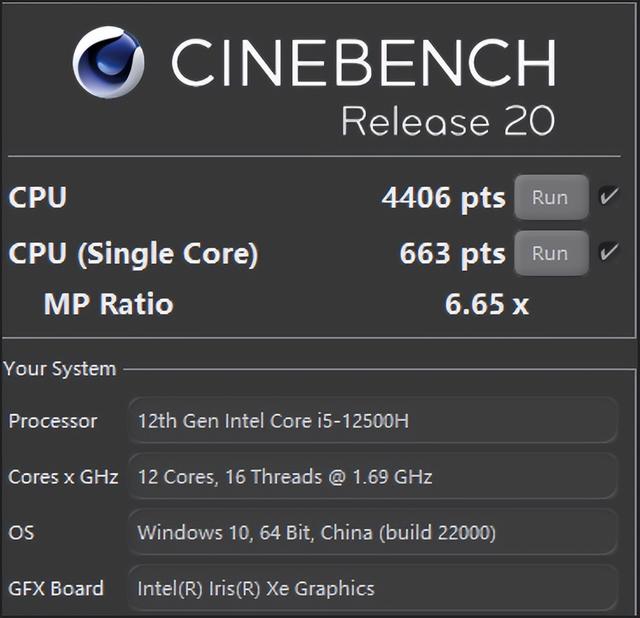This screenshot has height=618, width=640.
Task: Select the MP Ratio 6.65 x value
Action: point(487,304)
